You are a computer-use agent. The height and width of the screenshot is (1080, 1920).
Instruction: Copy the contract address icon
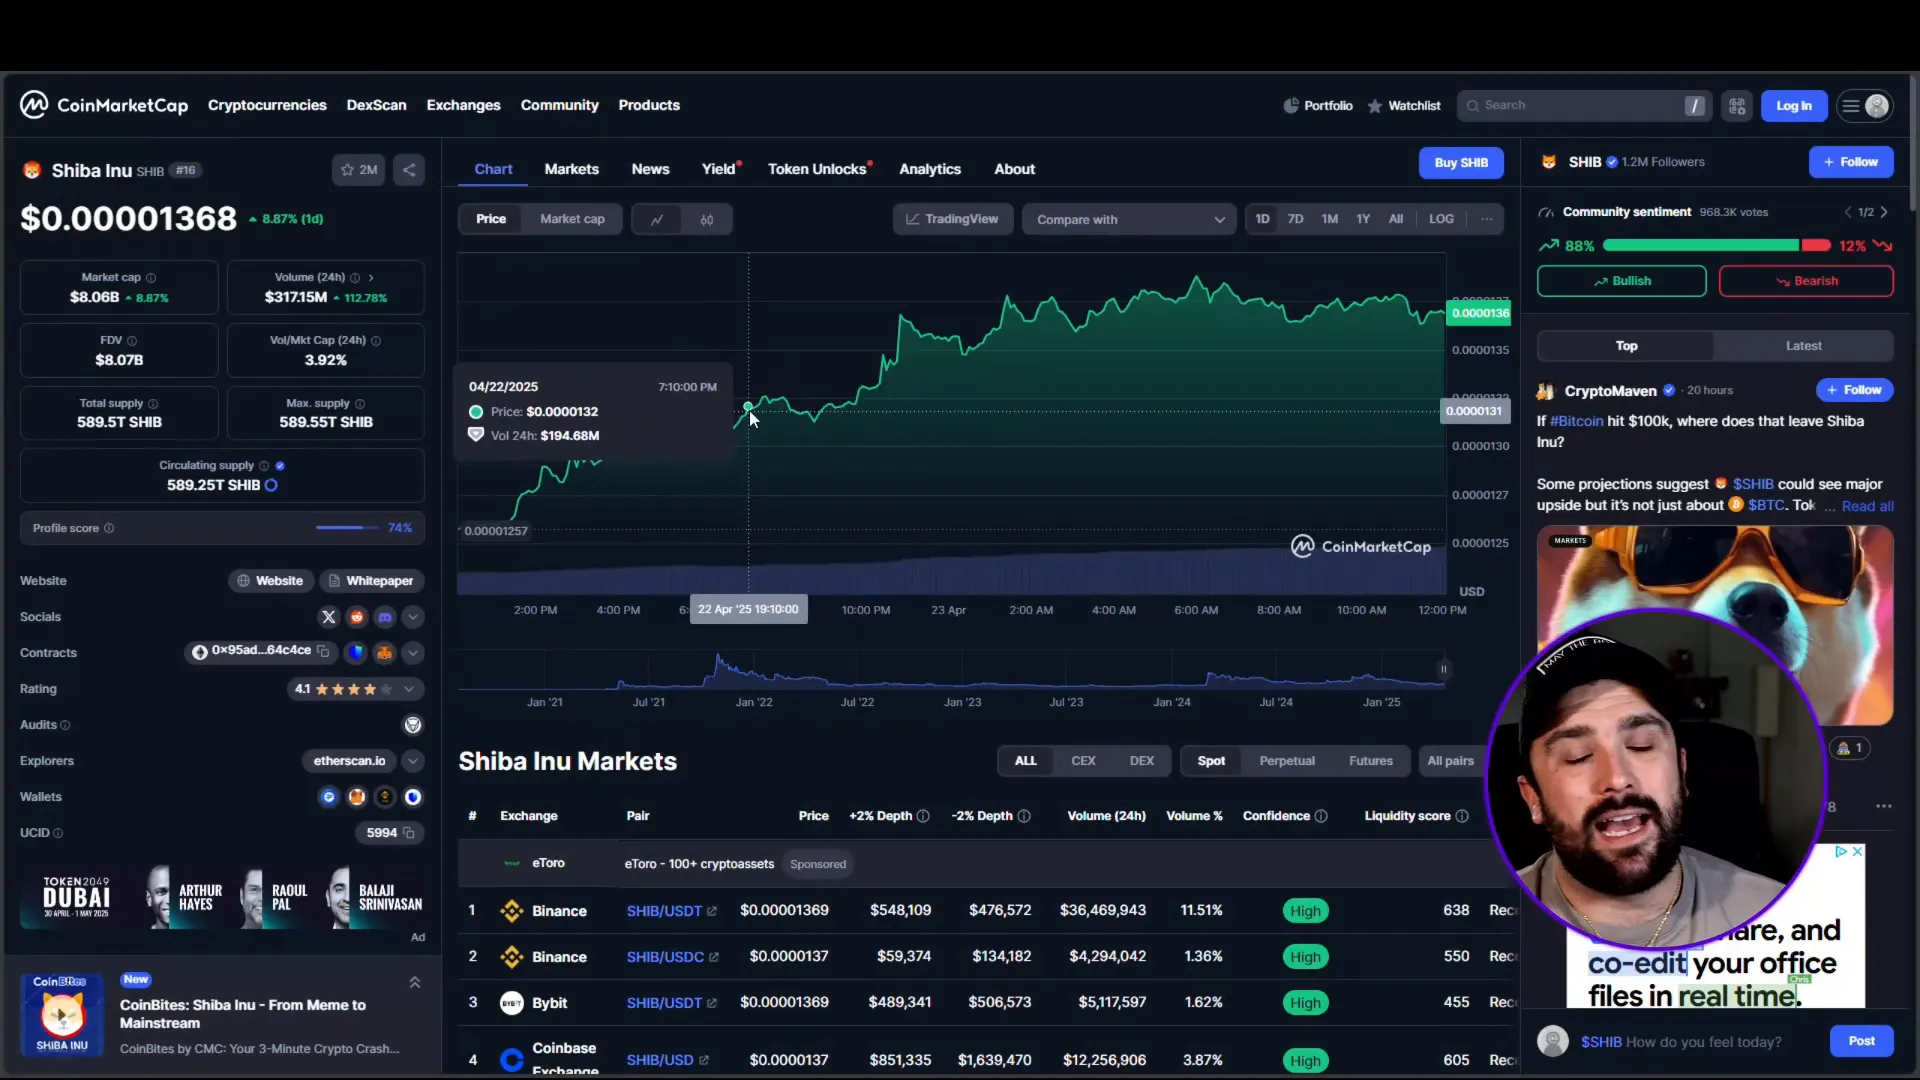[323, 651]
